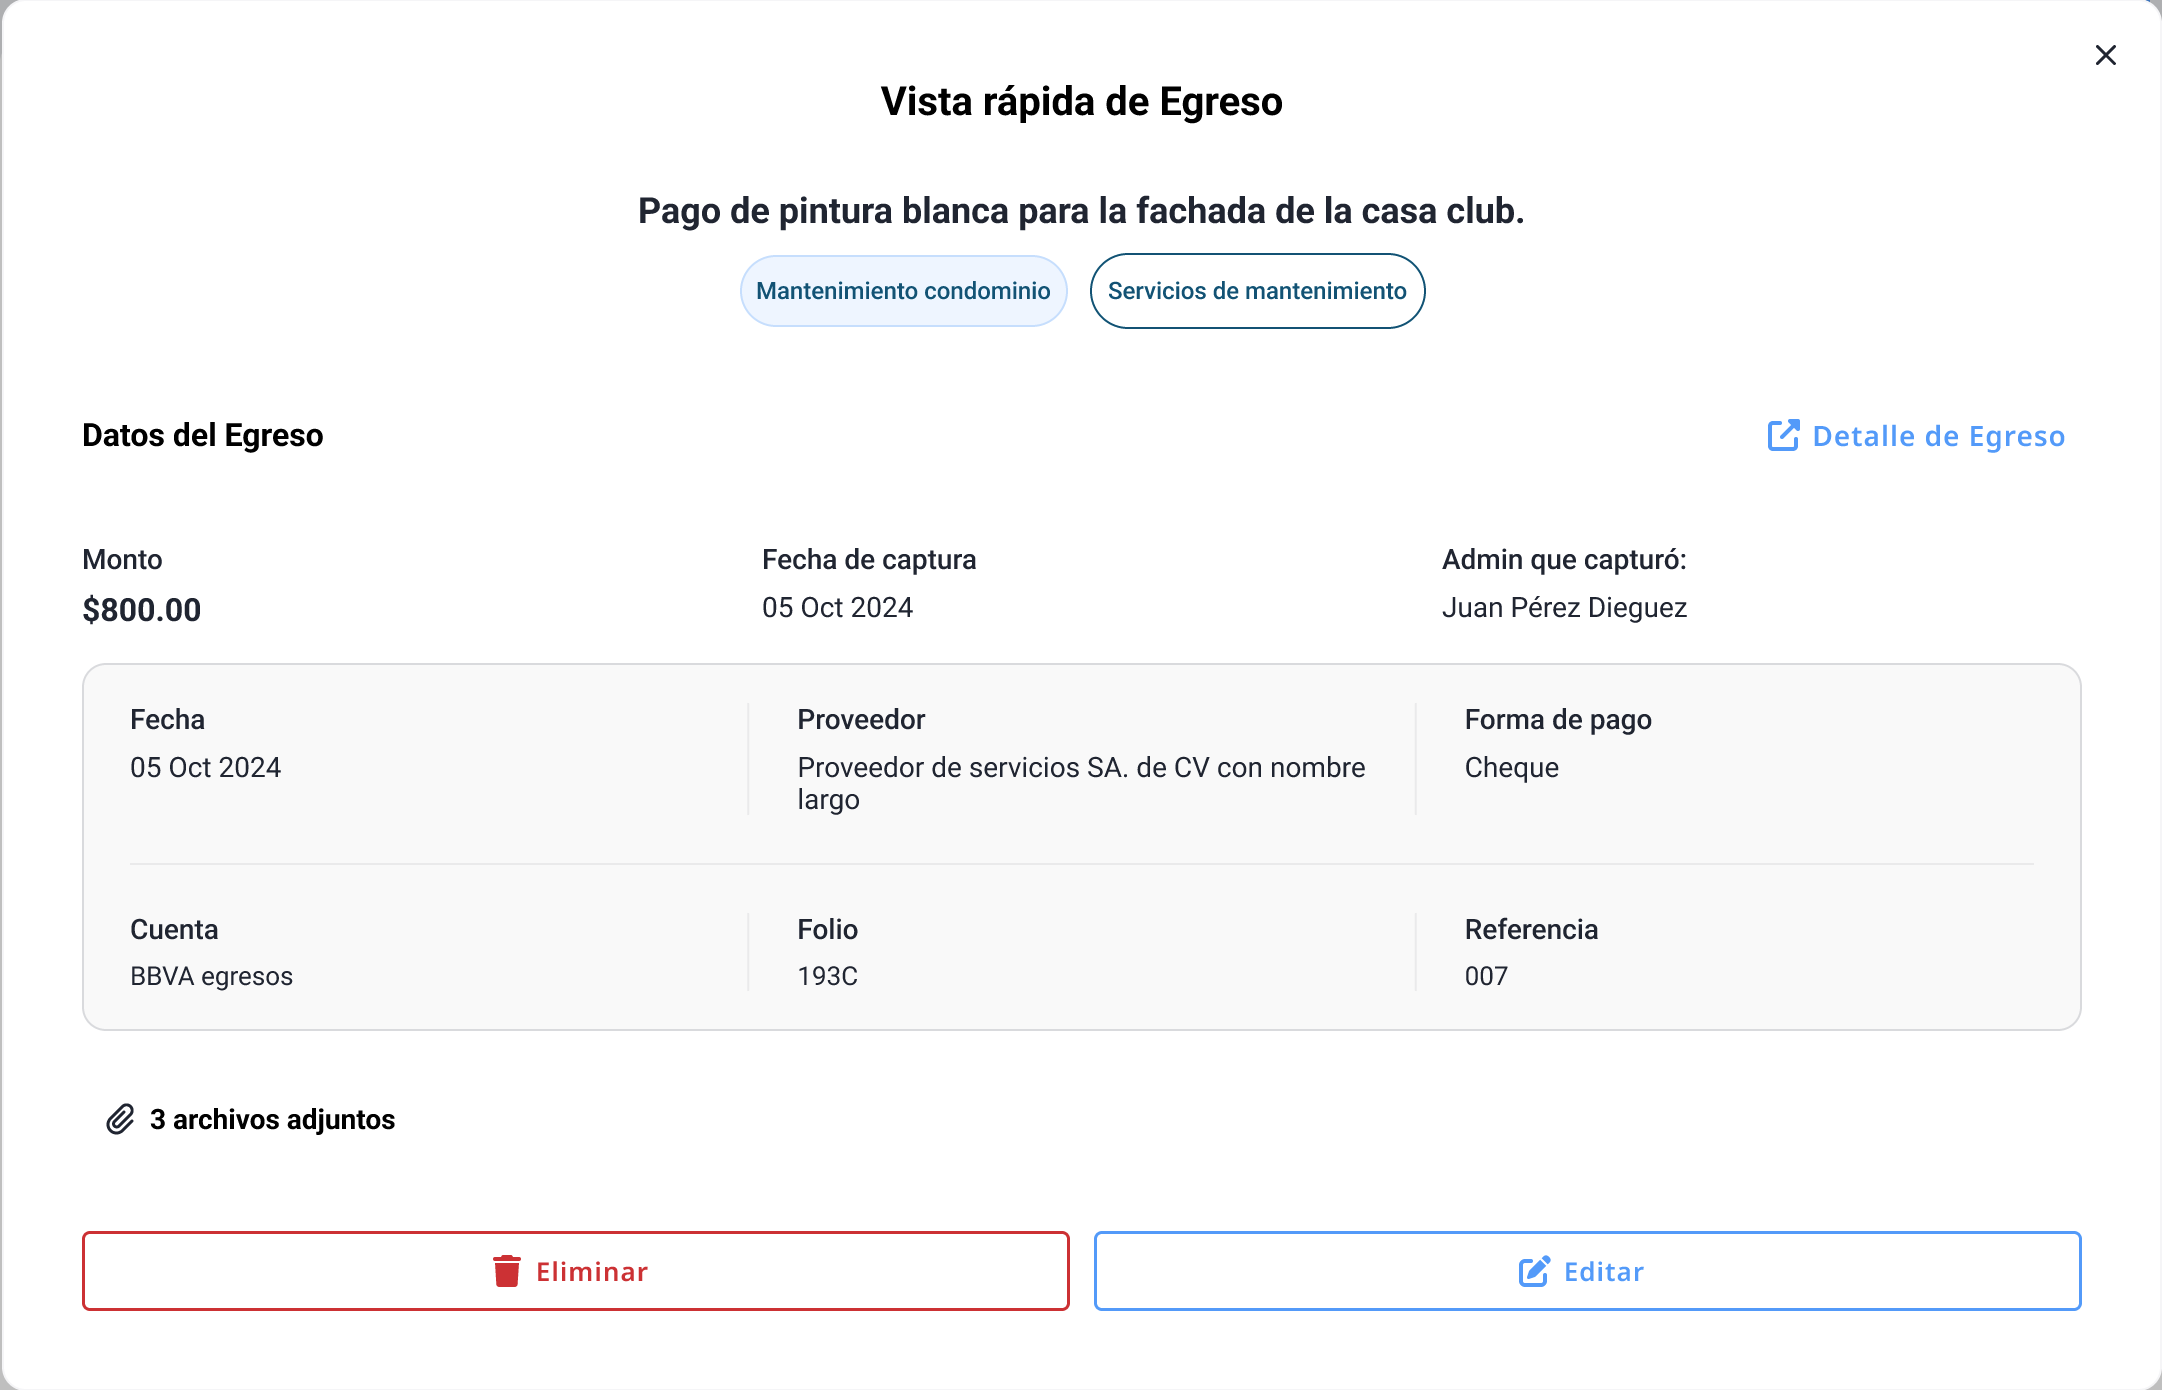The image size is (2162, 1390).
Task: Click the expense description heading
Action: 1081,211
